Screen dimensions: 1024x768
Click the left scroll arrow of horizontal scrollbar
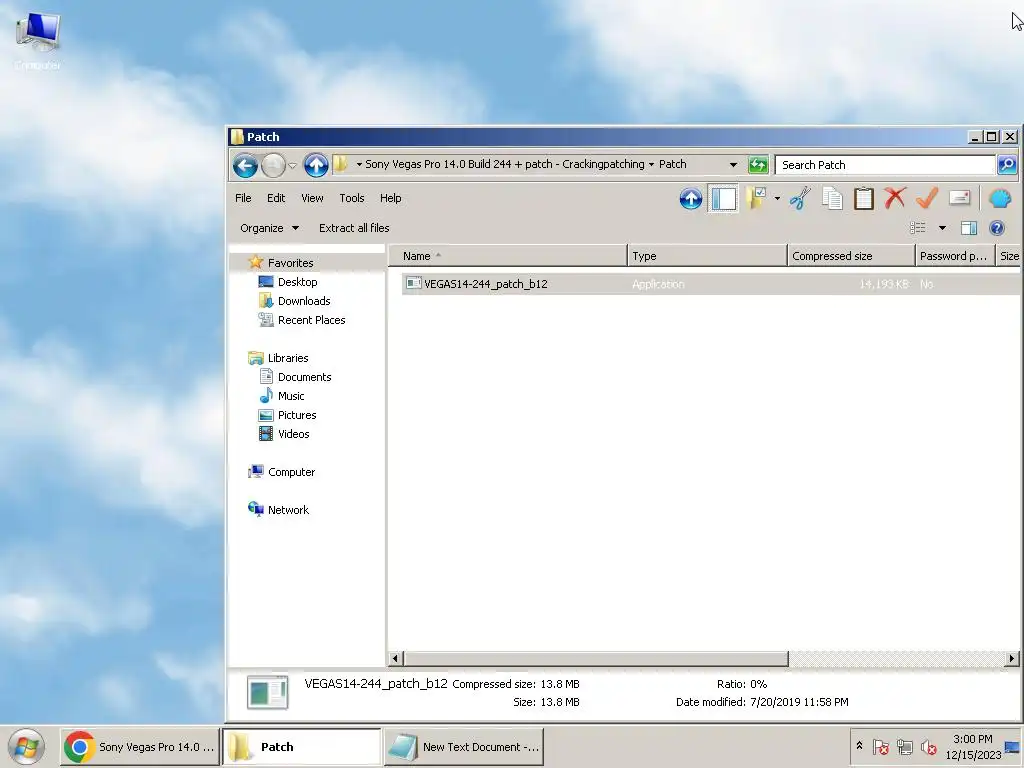(x=395, y=658)
